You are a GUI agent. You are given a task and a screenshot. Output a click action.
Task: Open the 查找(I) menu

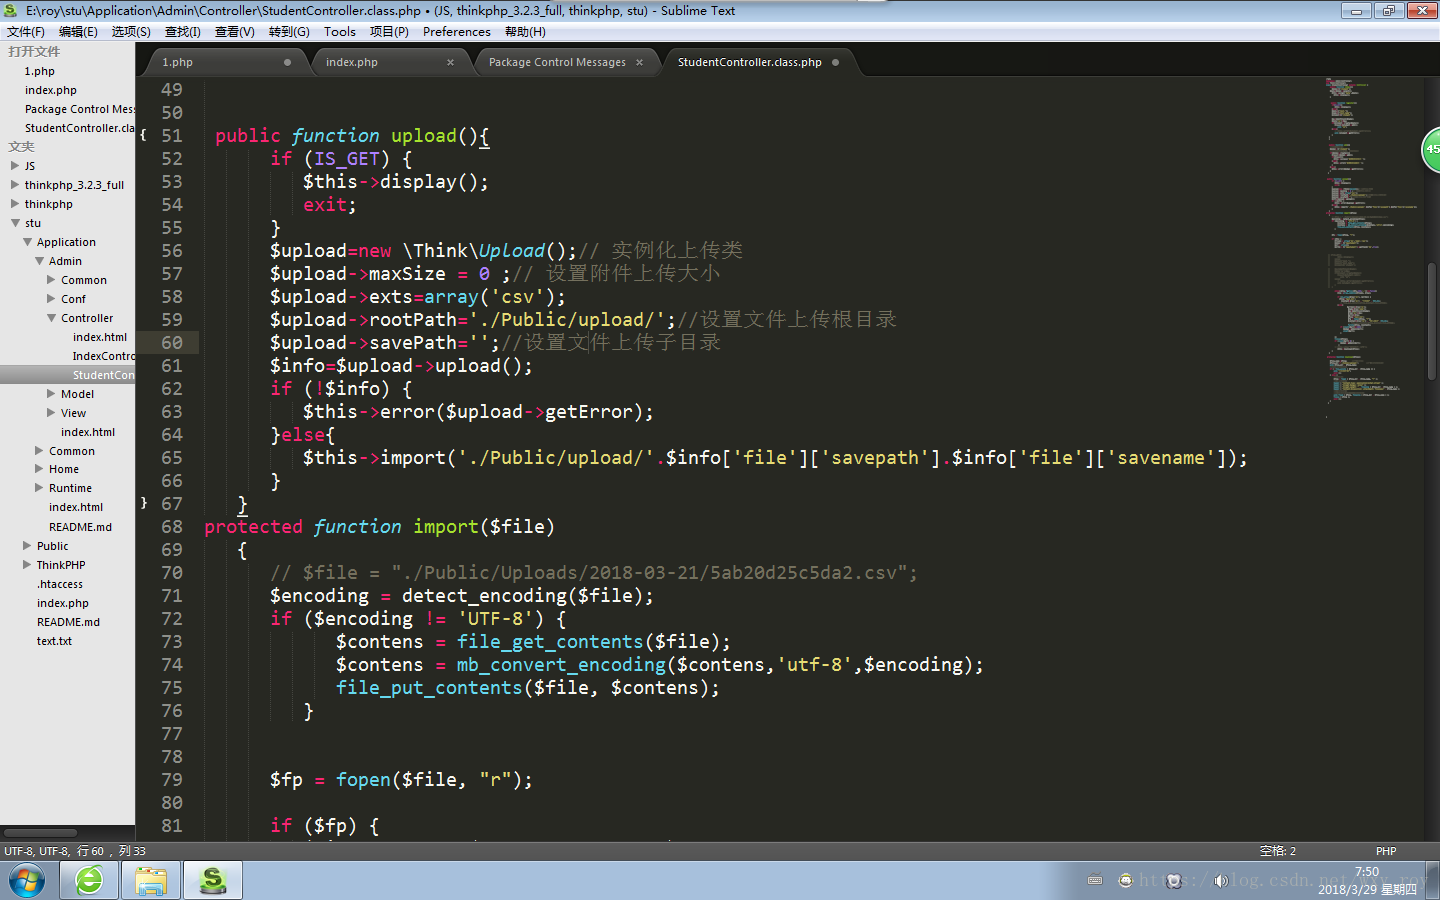[x=182, y=32]
